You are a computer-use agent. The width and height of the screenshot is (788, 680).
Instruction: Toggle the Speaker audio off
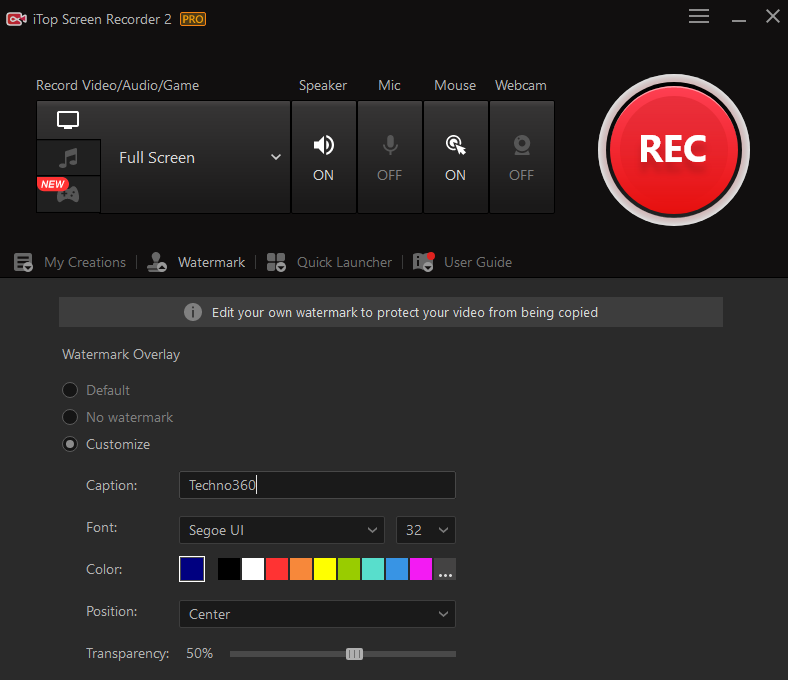pos(323,157)
